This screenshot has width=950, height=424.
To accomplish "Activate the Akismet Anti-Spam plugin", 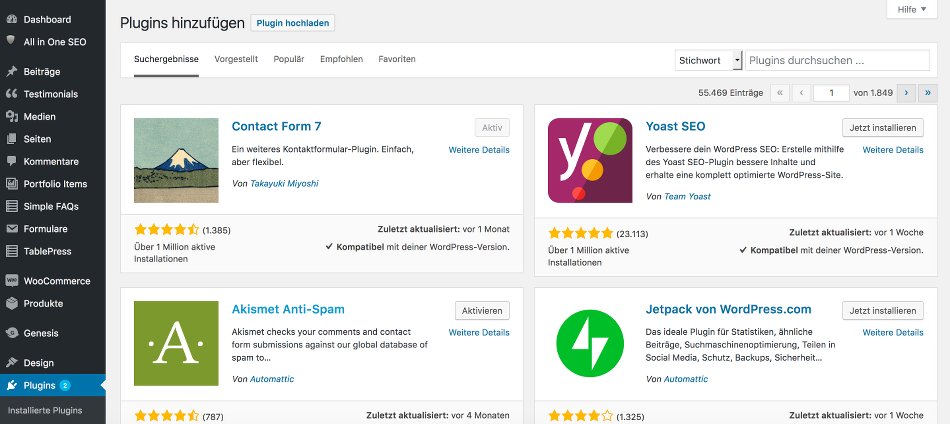I will click(482, 310).
